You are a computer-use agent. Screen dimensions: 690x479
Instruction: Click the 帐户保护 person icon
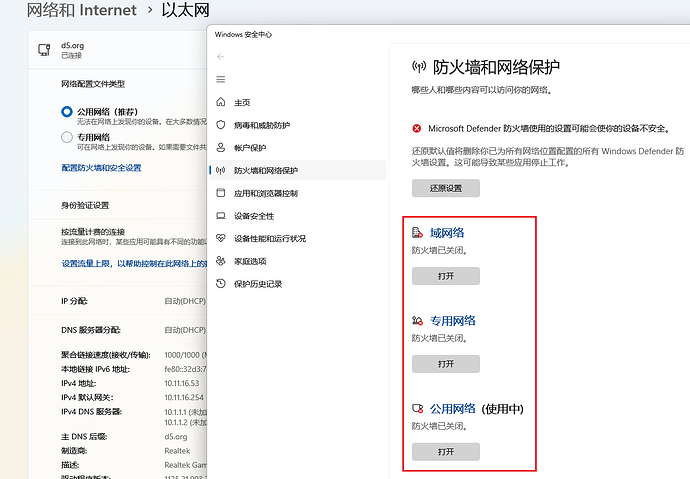pos(220,147)
